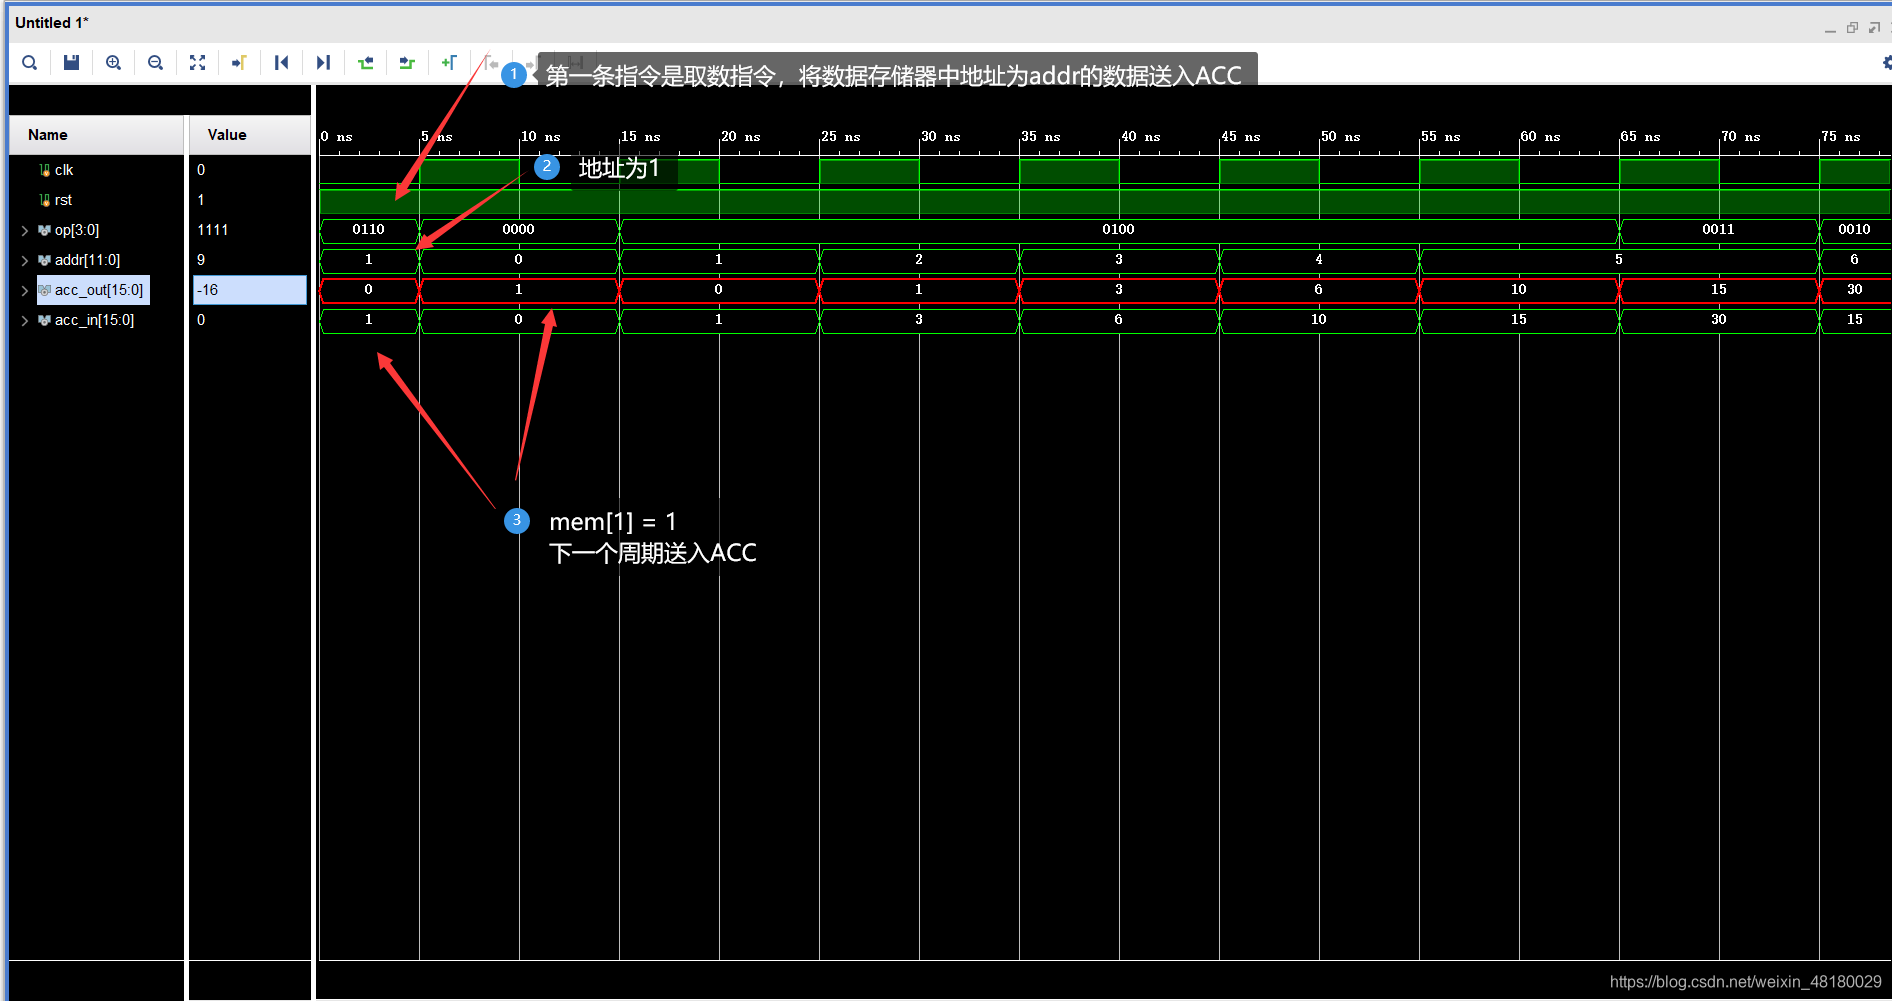Select the addr[11:0] signal name

click(x=87, y=260)
